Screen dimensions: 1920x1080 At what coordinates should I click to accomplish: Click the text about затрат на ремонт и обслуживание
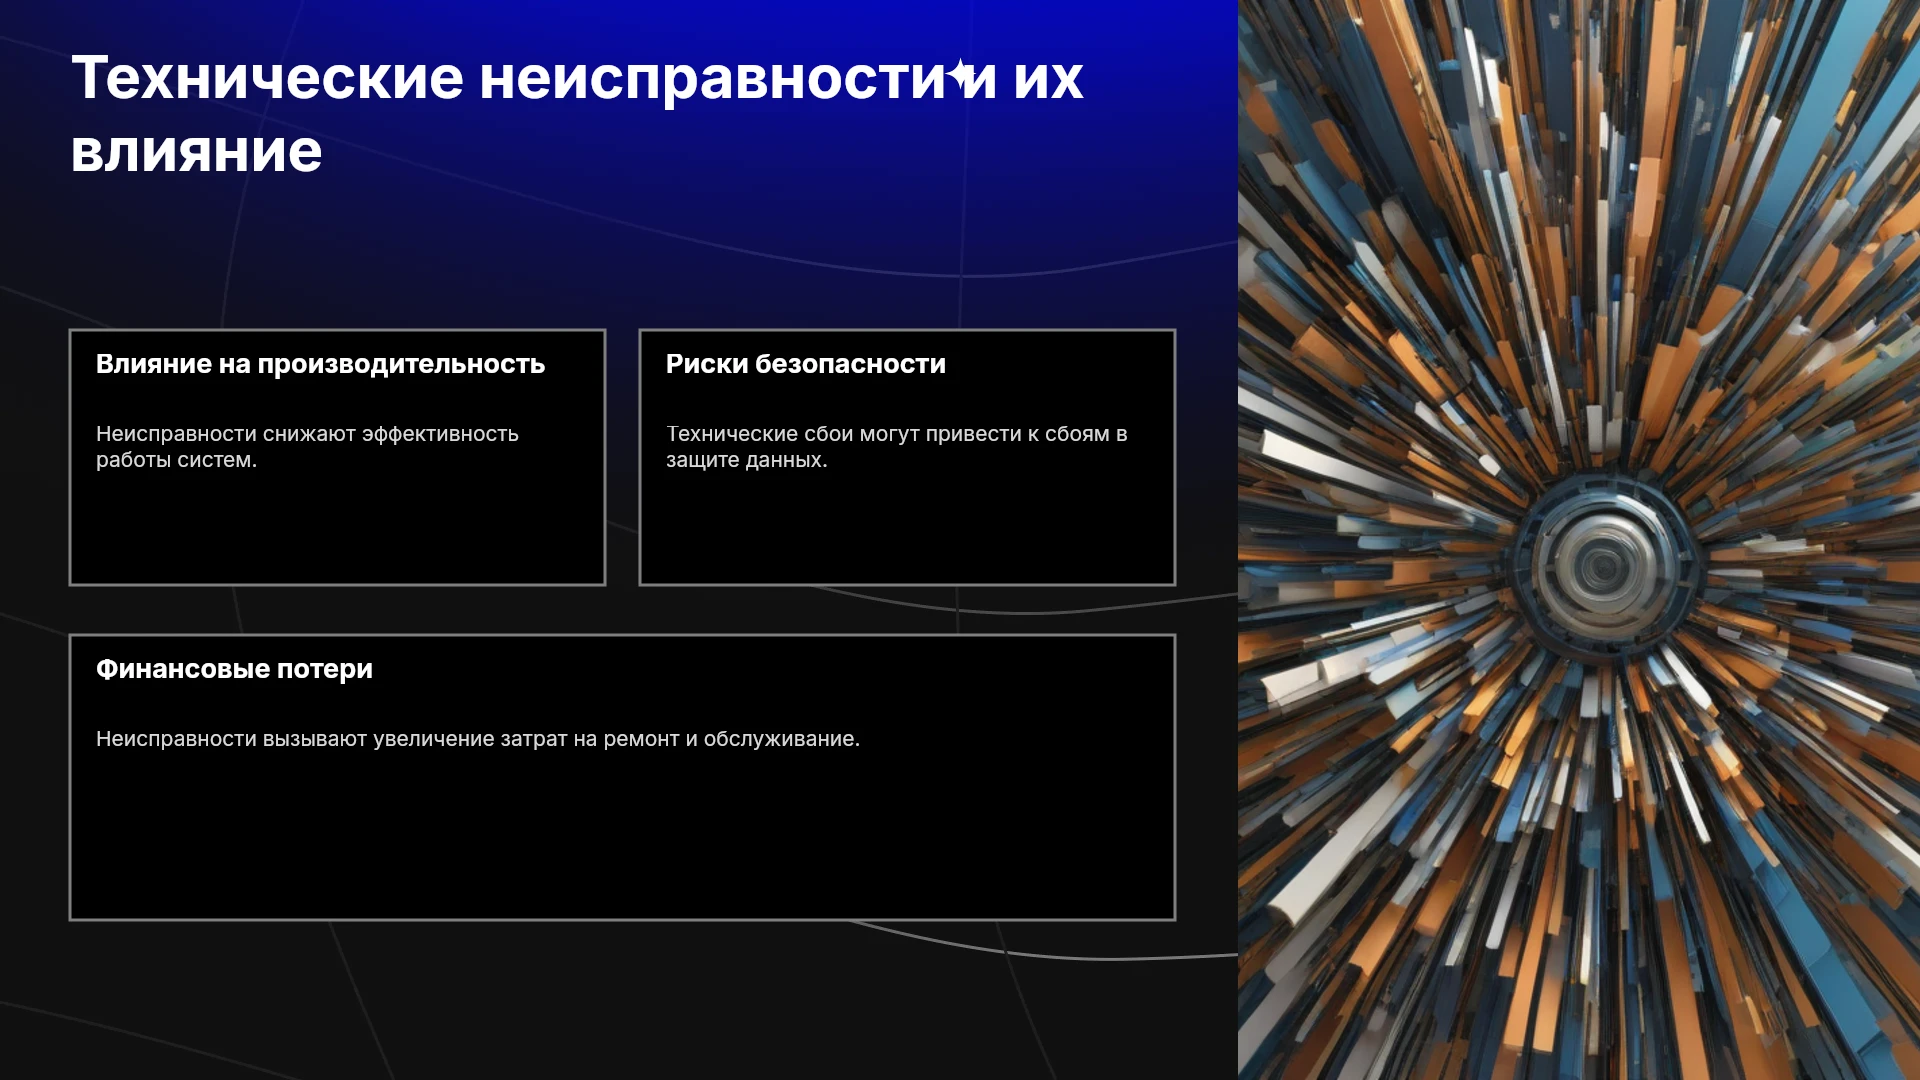pos(478,739)
